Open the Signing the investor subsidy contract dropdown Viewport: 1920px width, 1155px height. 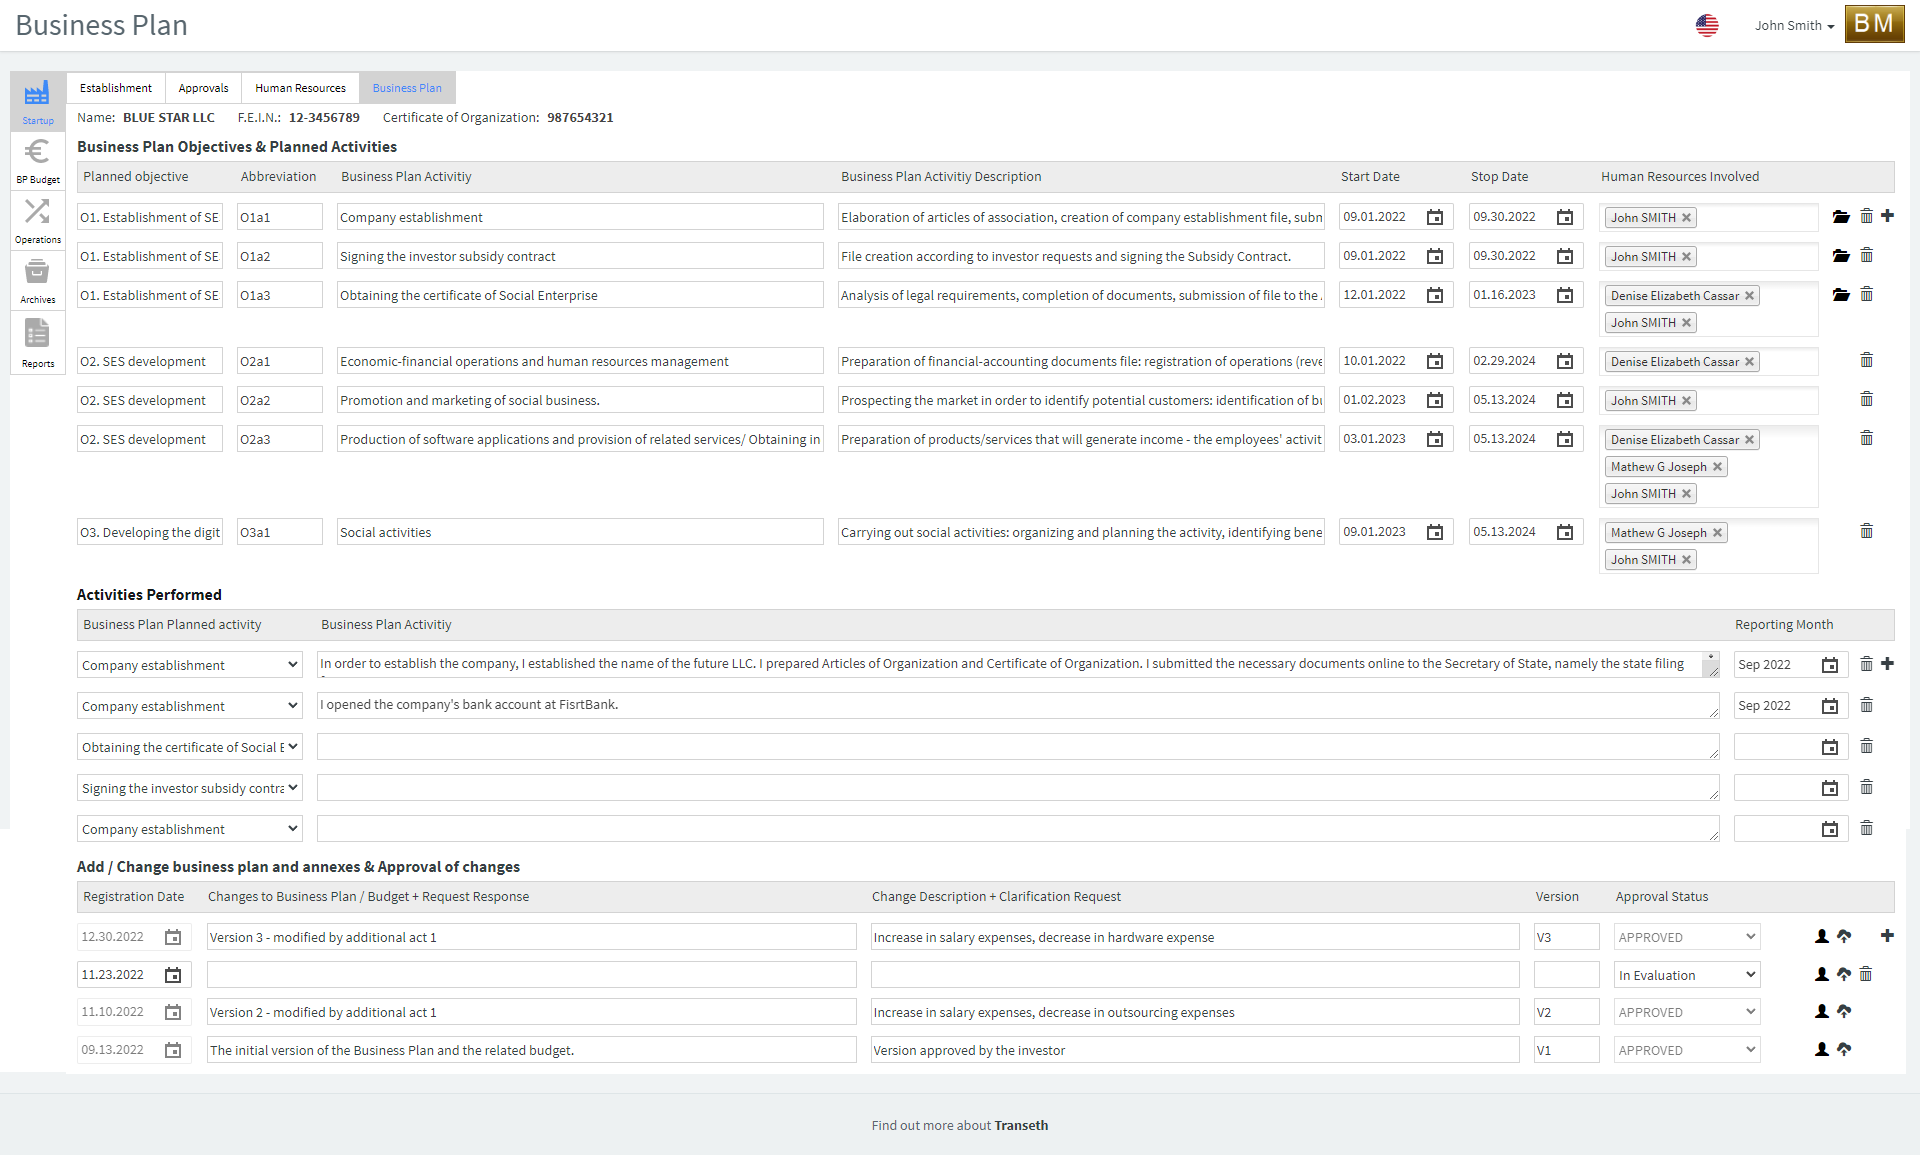point(190,788)
